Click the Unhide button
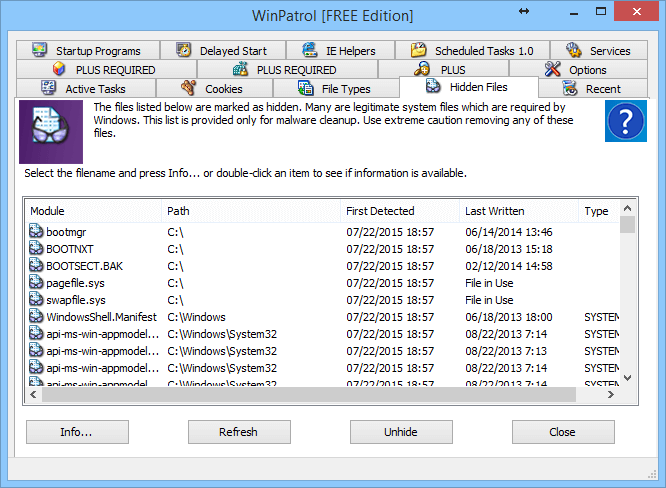 point(401,432)
